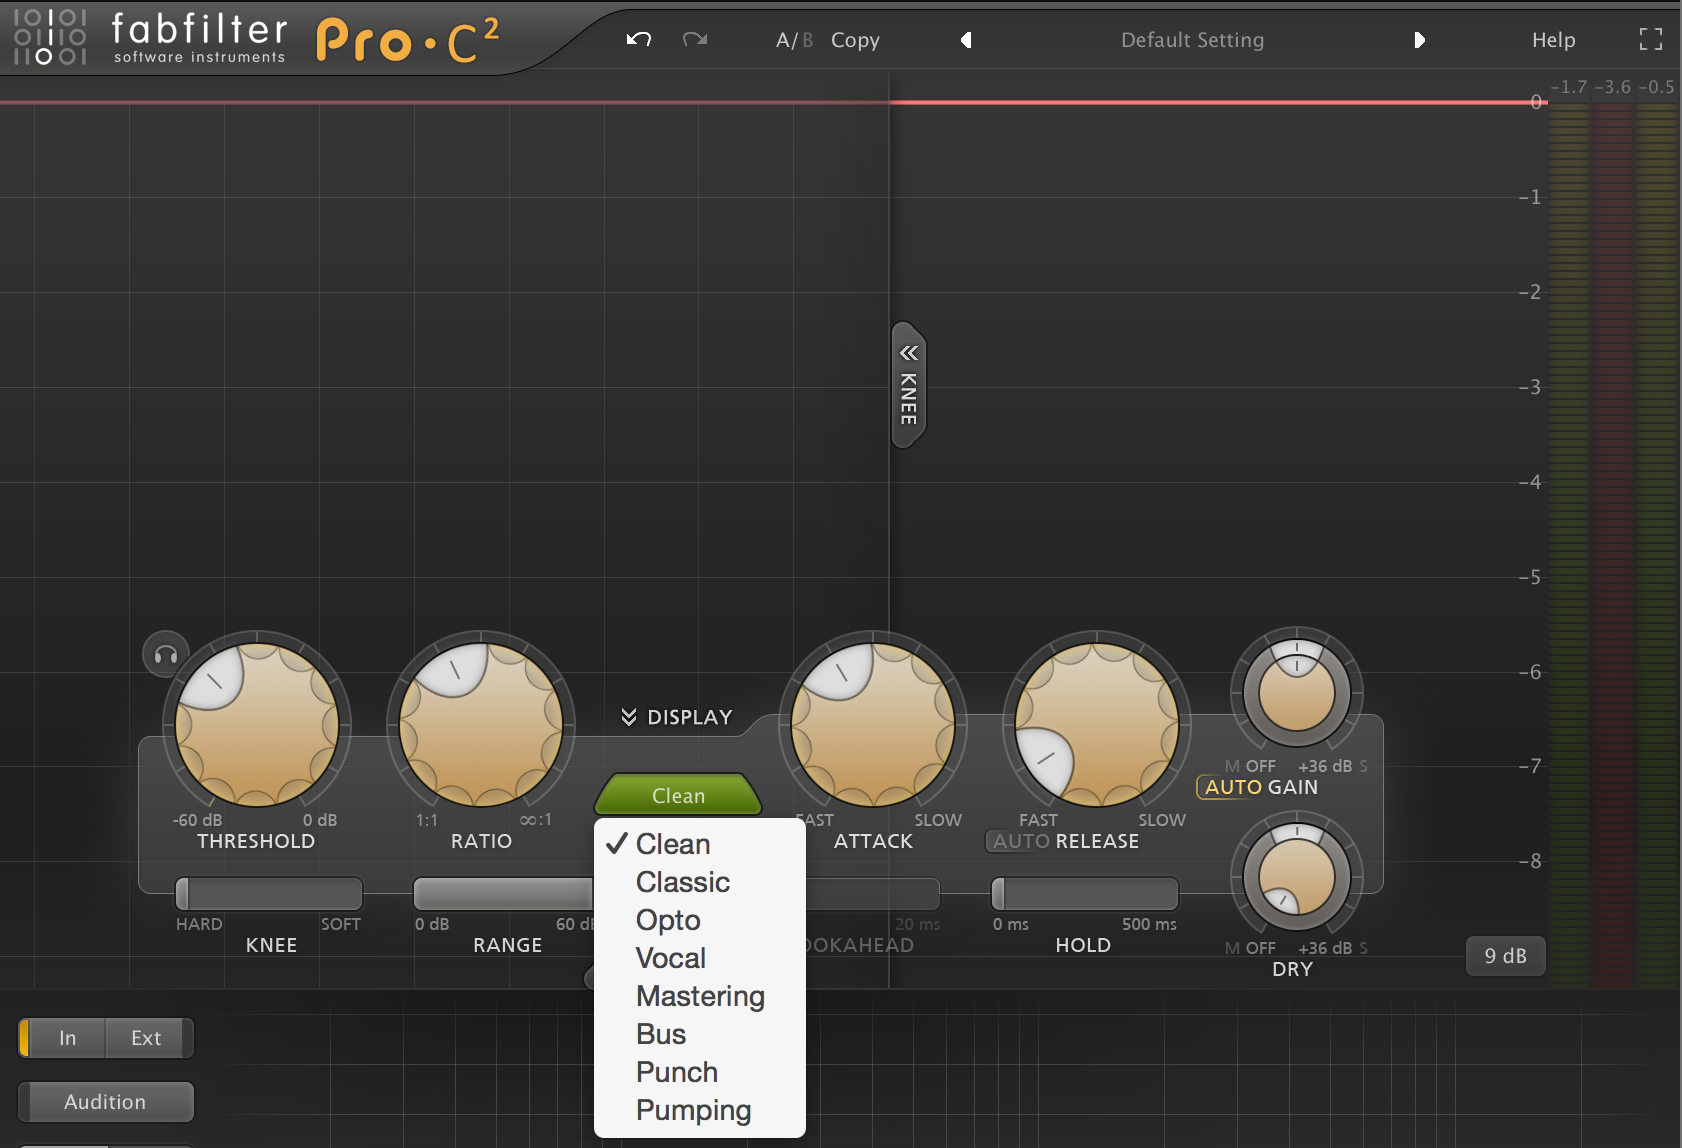The width and height of the screenshot is (1682, 1148).
Task: Pick Bus compression style
Action: point(700,1034)
